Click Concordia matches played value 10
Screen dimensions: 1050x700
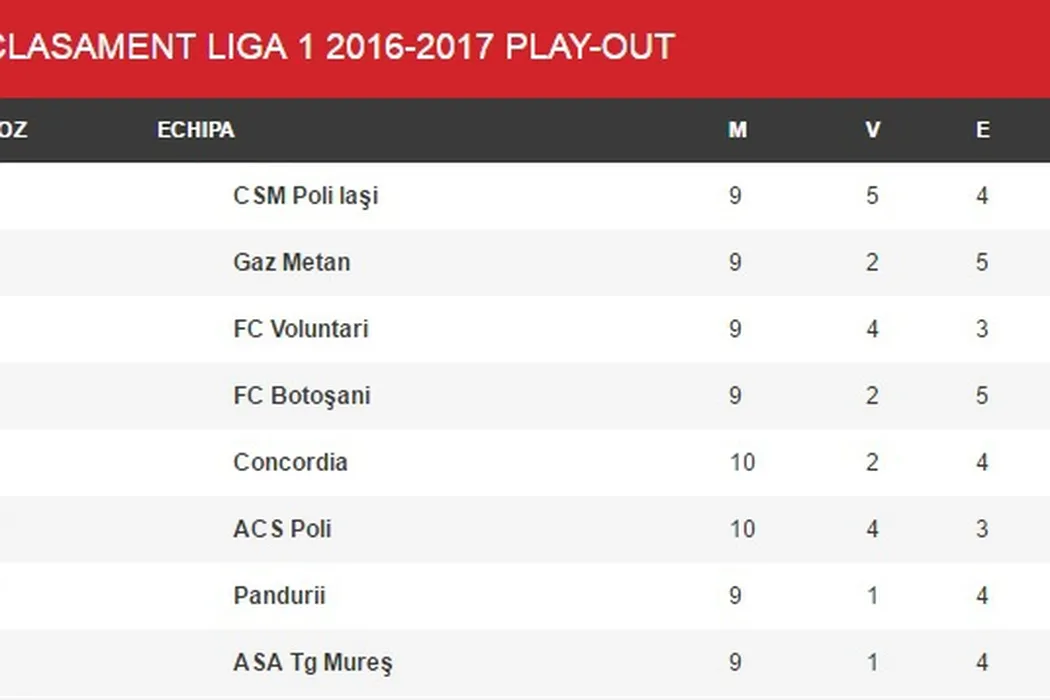pyautogui.click(x=742, y=462)
